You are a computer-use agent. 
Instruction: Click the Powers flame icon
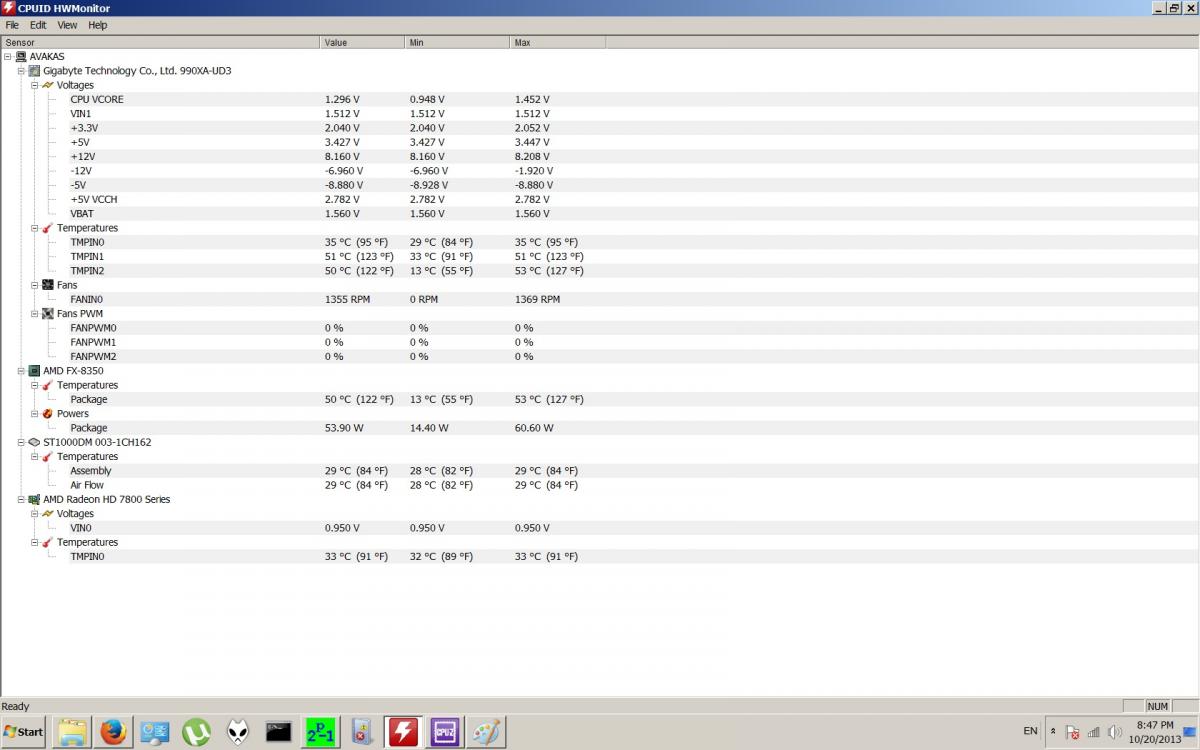point(47,413)
